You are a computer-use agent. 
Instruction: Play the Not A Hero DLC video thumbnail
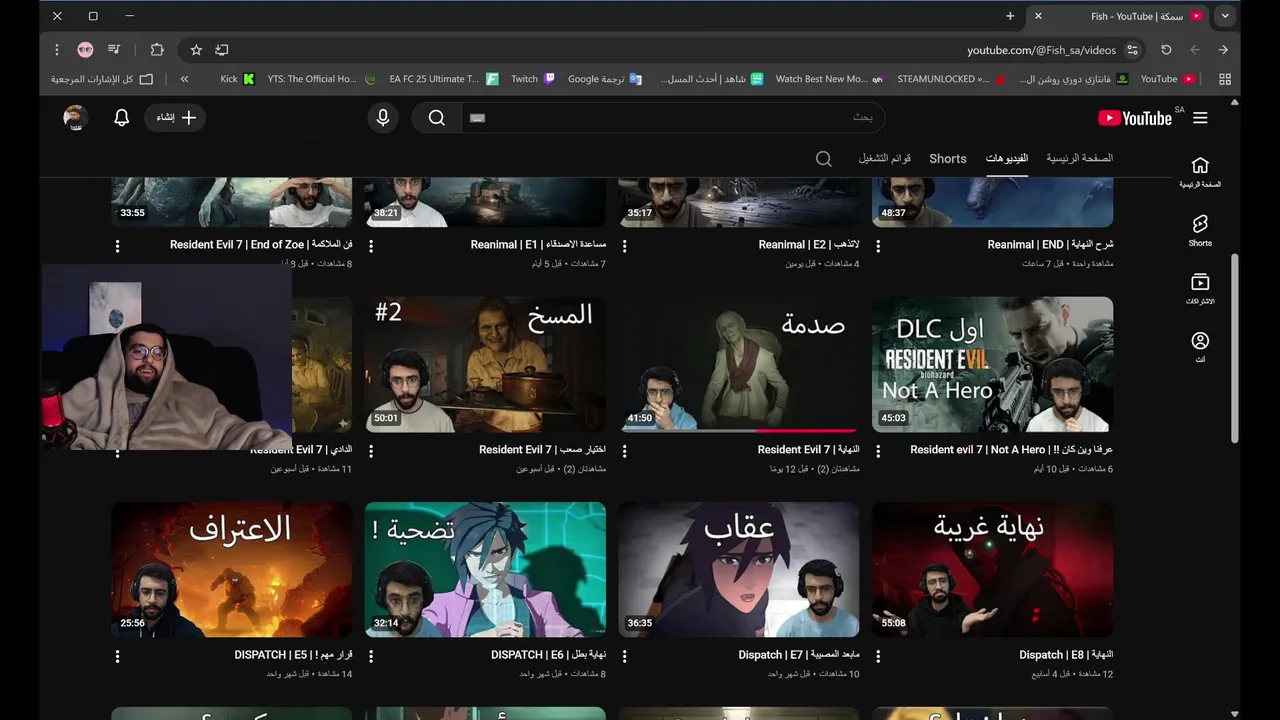(992, 364)
